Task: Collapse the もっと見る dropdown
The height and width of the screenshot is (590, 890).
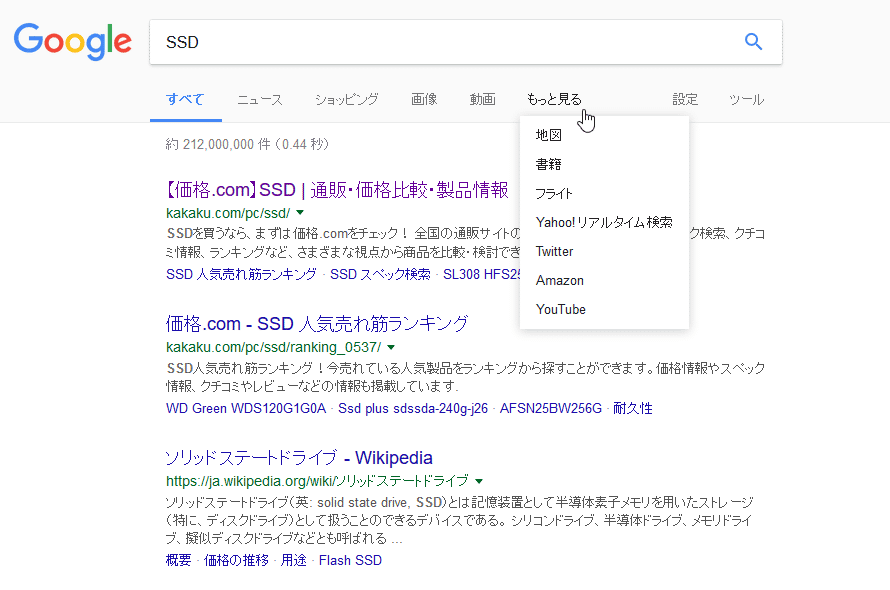Action: click(554, 99)
